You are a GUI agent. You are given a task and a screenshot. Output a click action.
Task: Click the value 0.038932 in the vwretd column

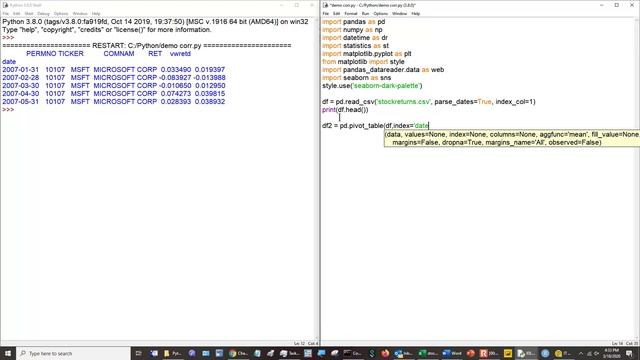point(210,102)
